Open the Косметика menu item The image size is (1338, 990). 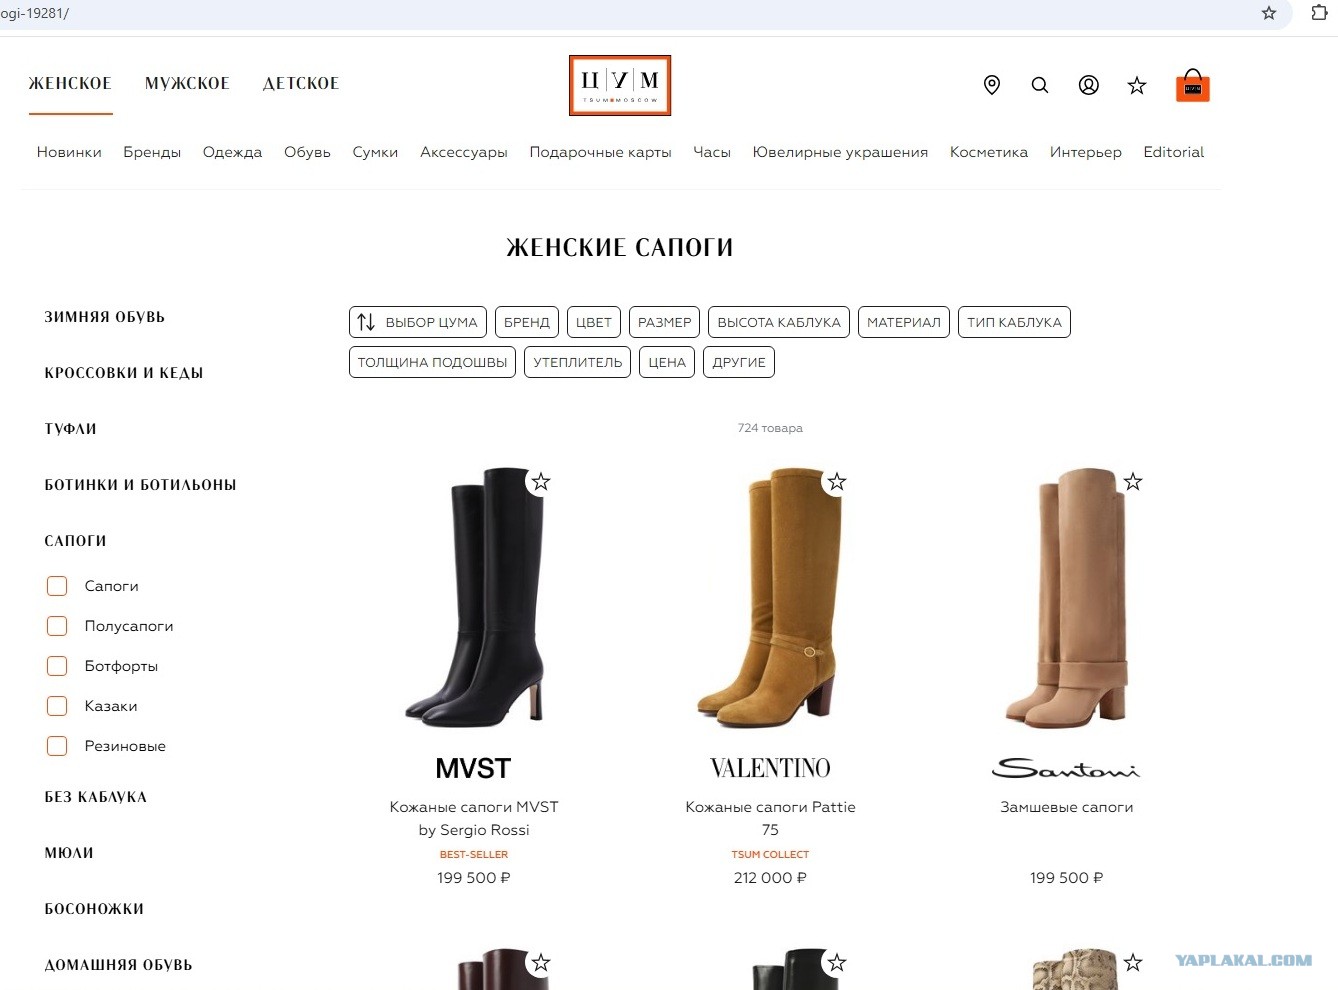tap(989, 152)
